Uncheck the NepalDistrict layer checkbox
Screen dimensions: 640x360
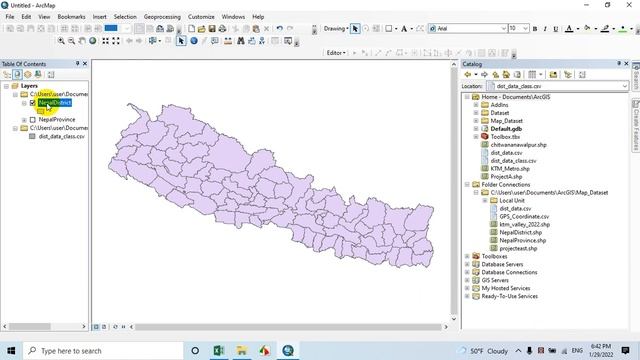coord(33,103)
